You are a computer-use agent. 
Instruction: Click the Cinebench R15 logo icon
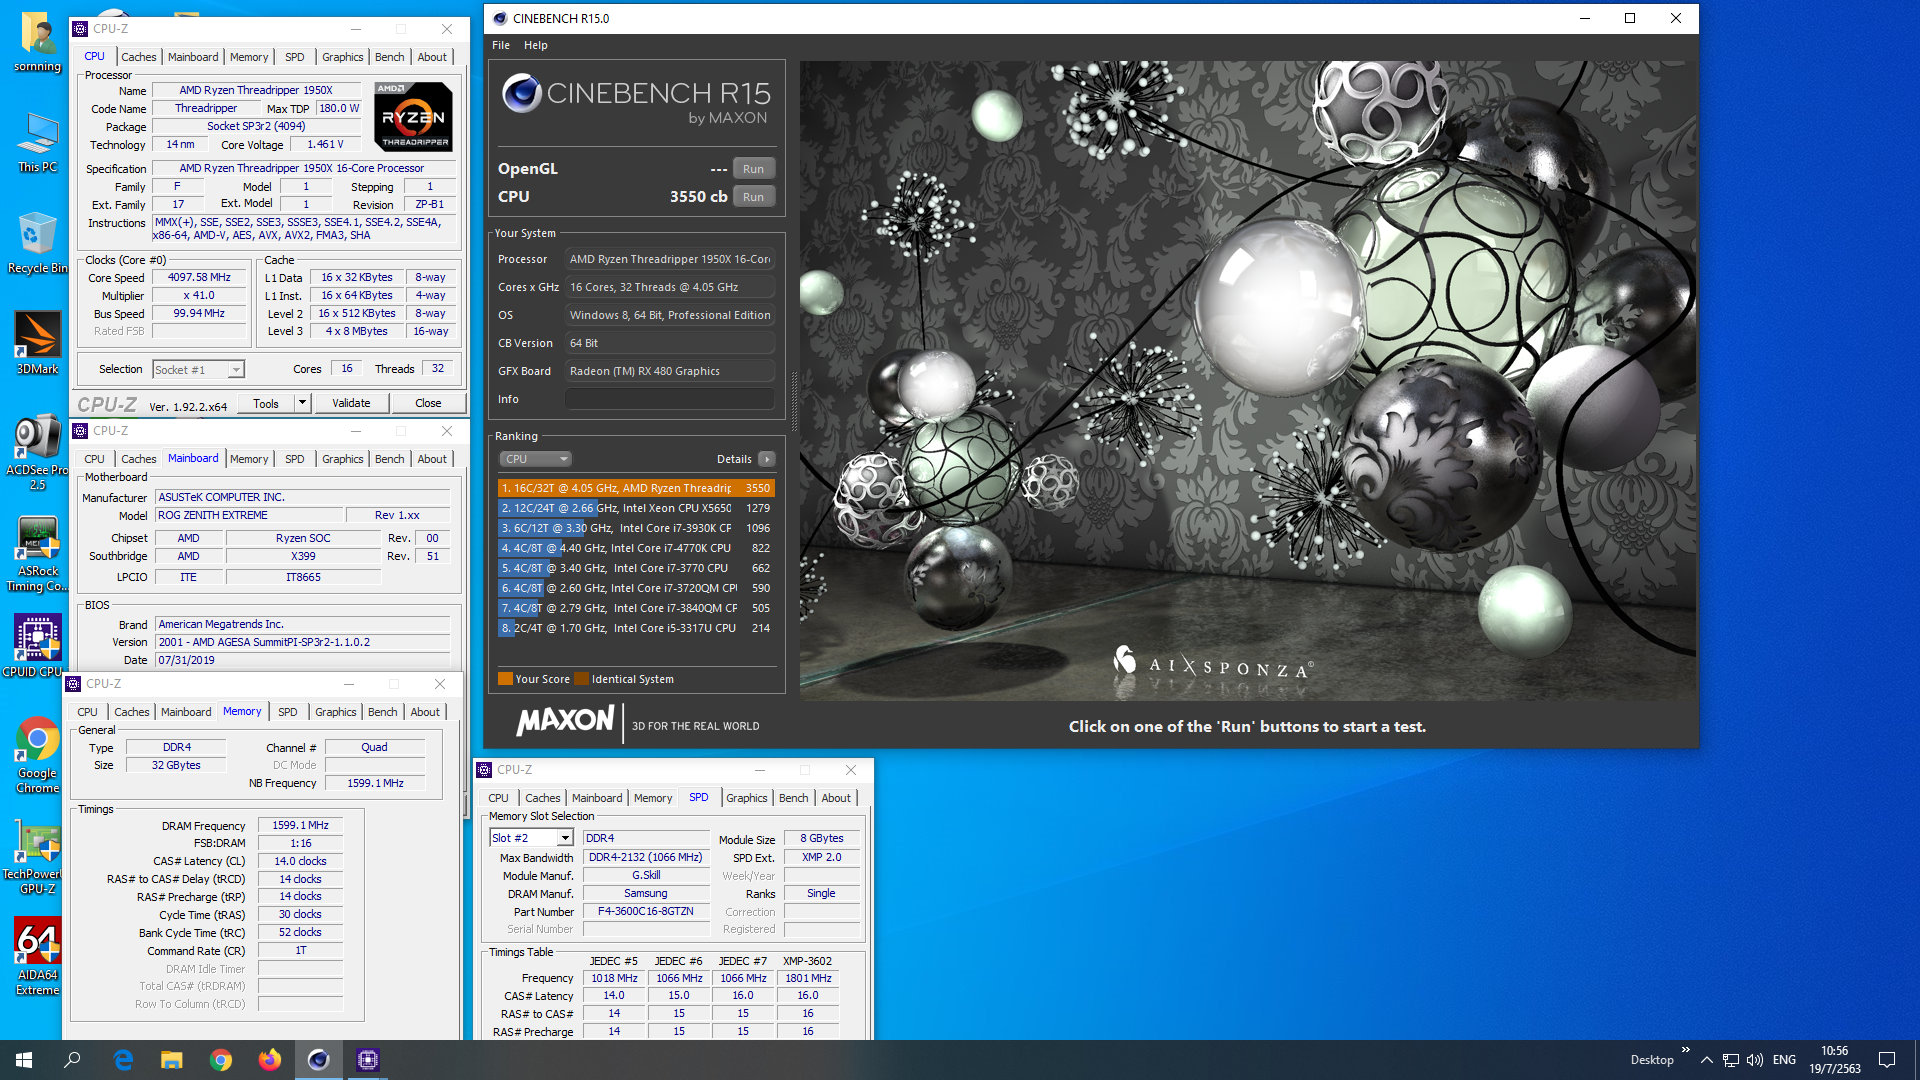pos(521,93)
